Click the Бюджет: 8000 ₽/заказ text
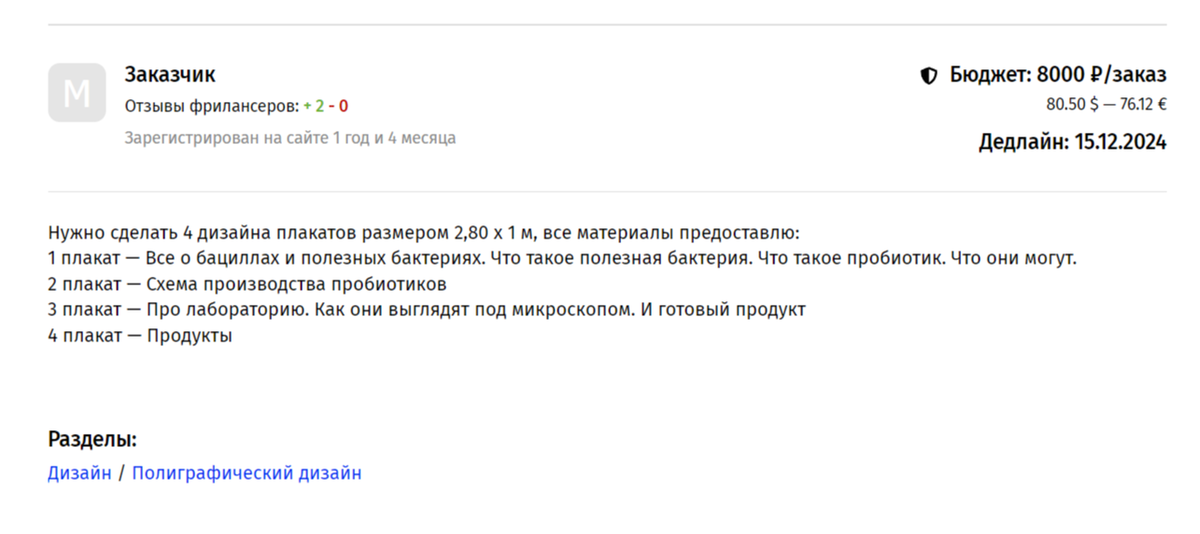 (1058, 75)
